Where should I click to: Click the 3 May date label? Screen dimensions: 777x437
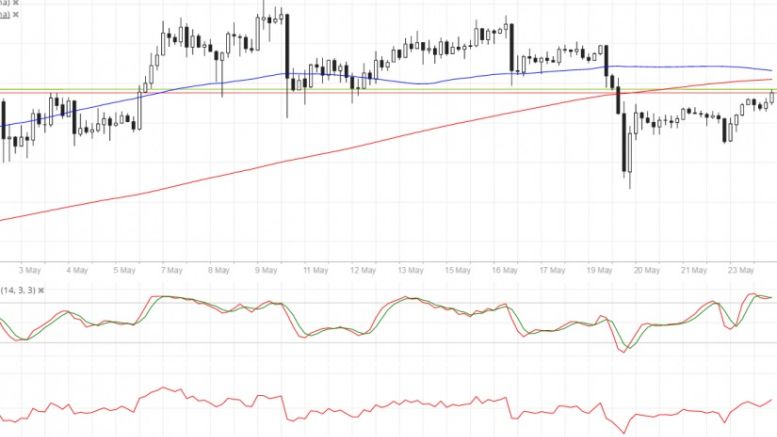(30, 270)
